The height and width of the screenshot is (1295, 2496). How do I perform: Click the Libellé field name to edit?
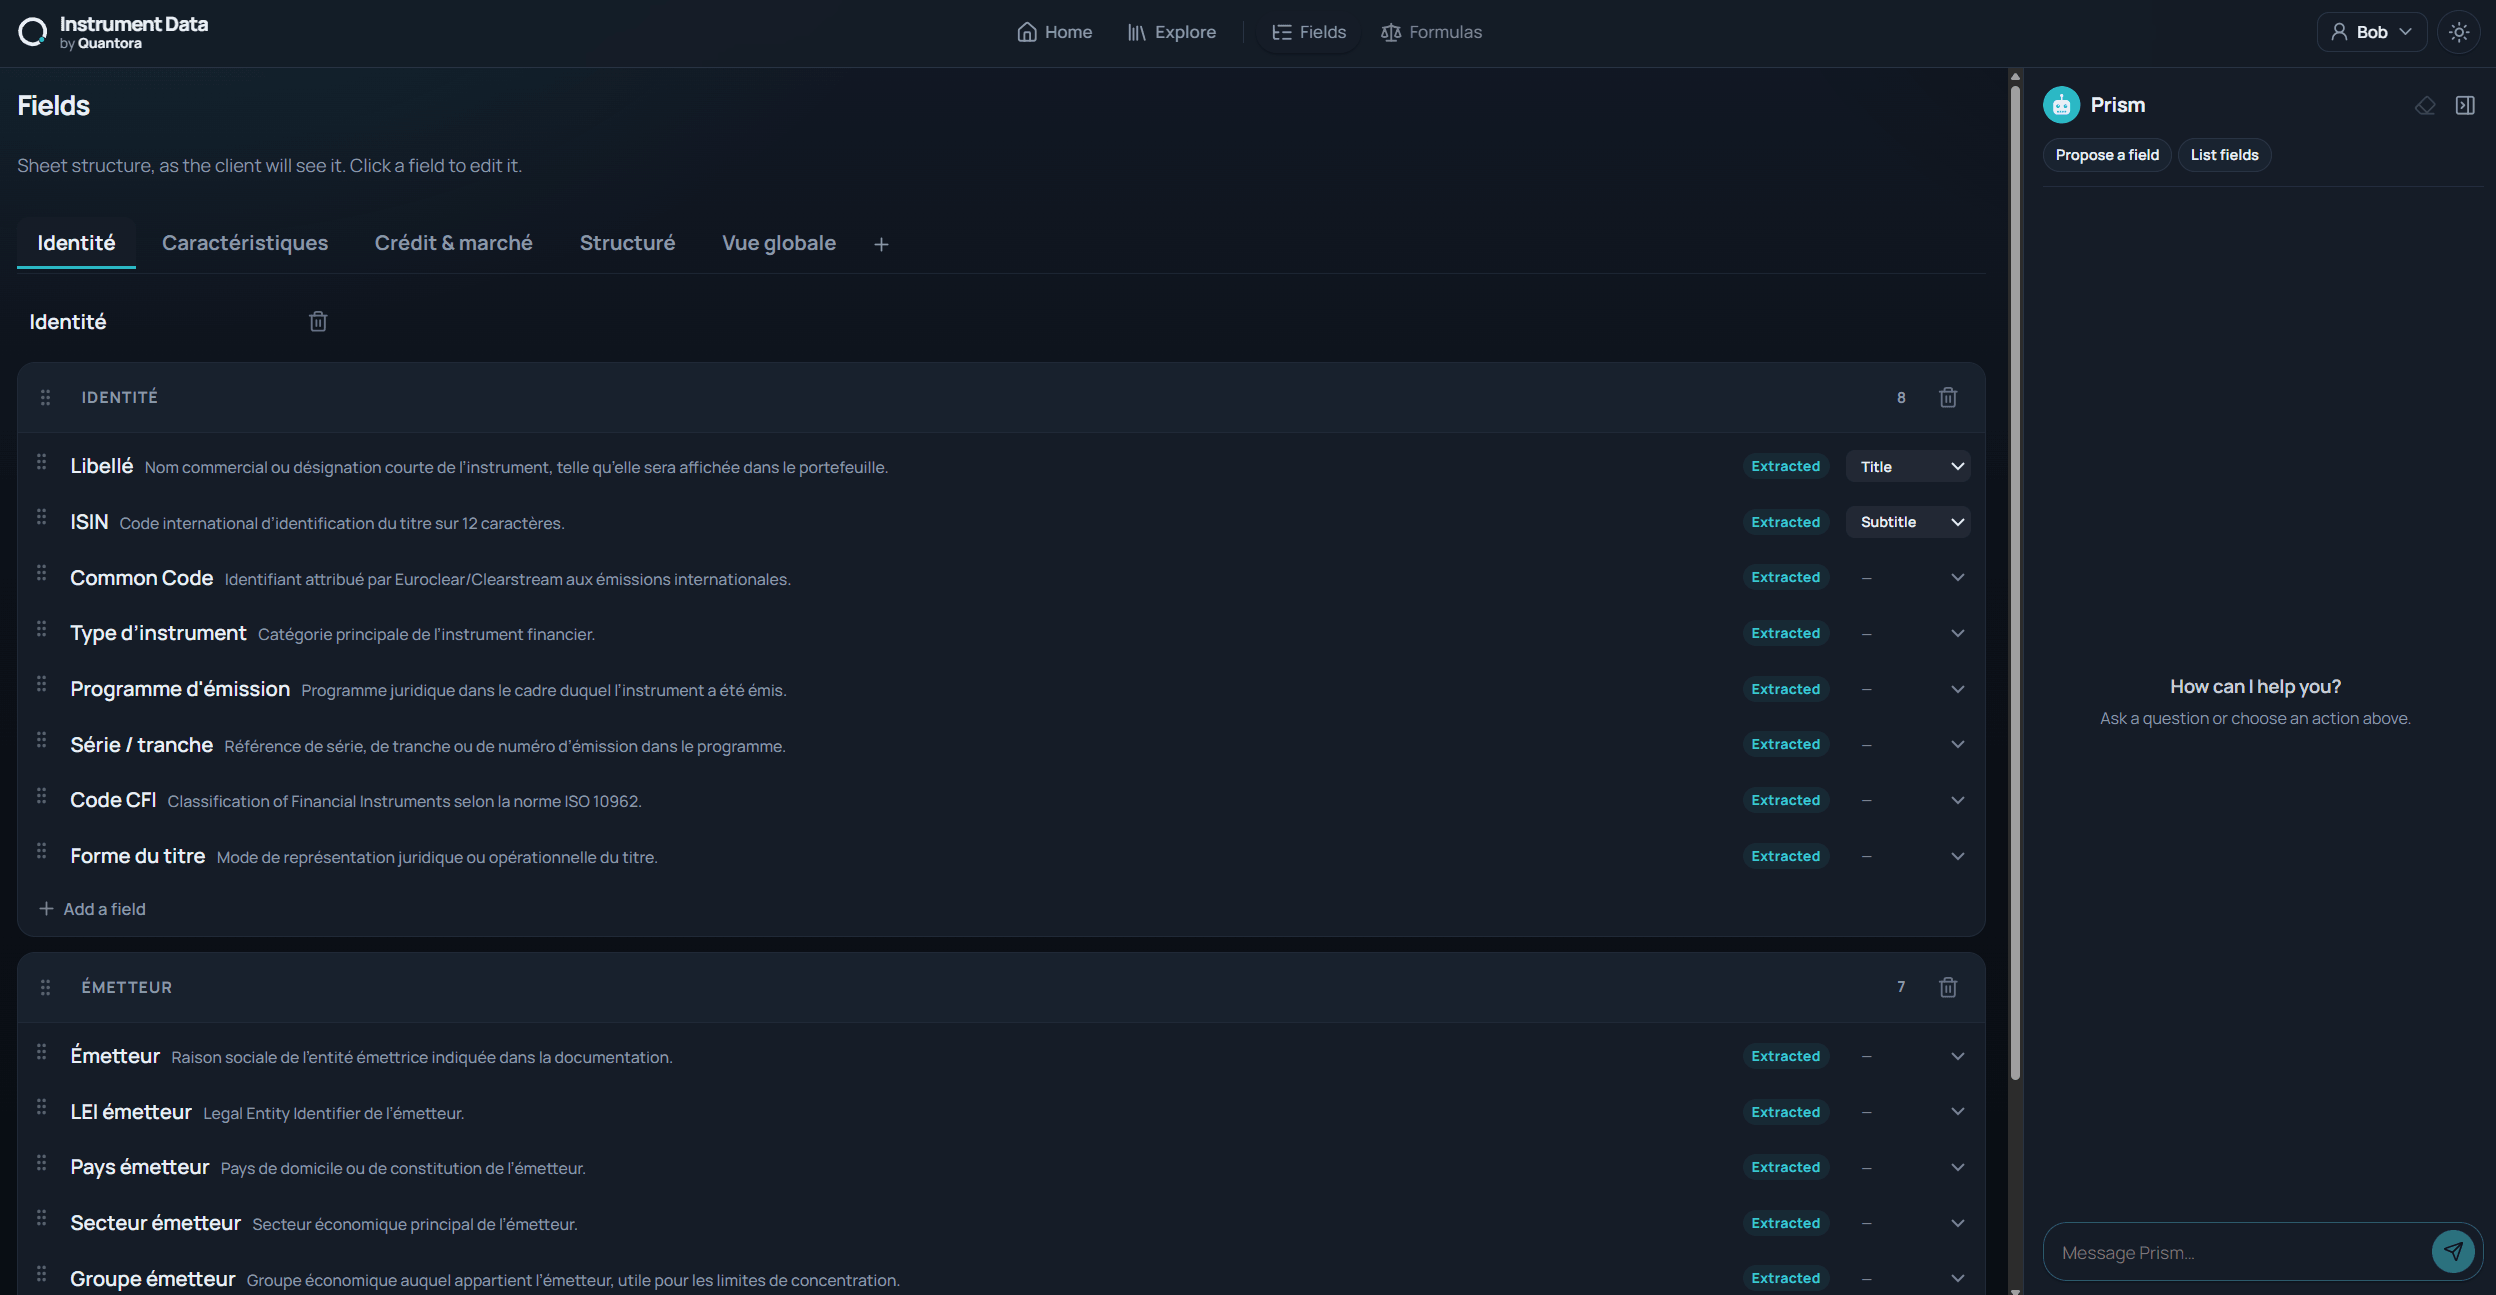pos(101,466)
